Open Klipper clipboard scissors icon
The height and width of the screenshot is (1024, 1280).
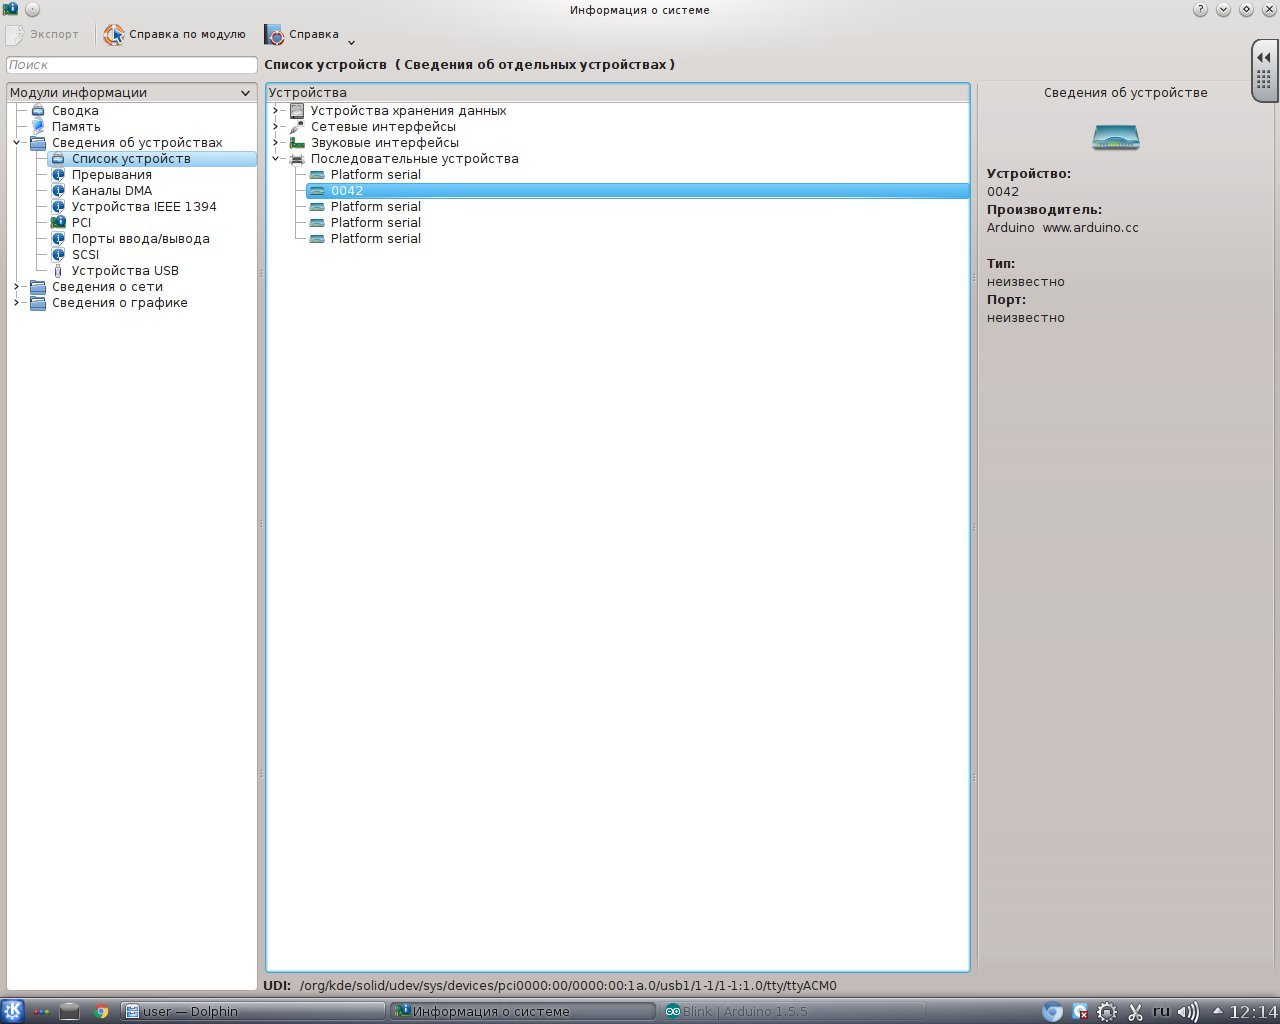click(x=1135, y=1012)
